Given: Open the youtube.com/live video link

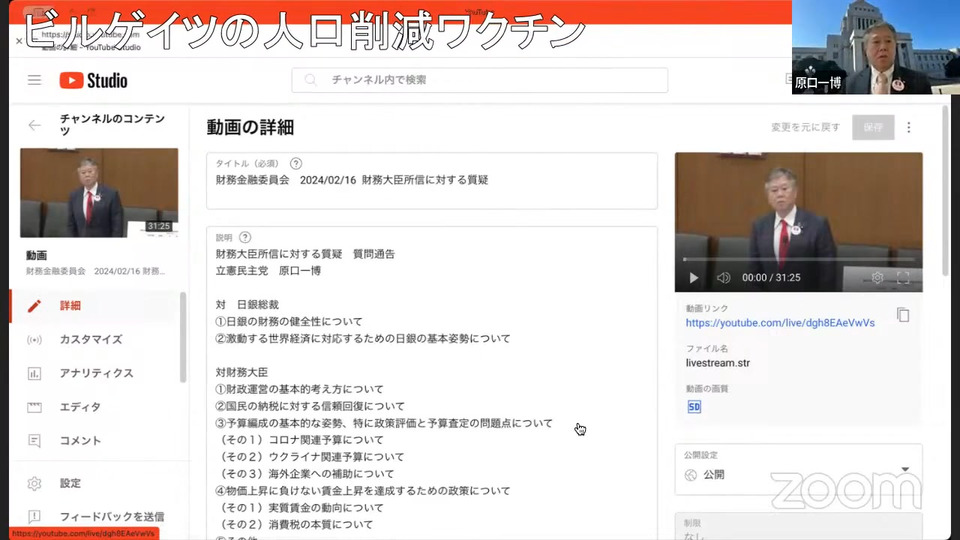Looking at the screenshot, I should coord(780,323).
